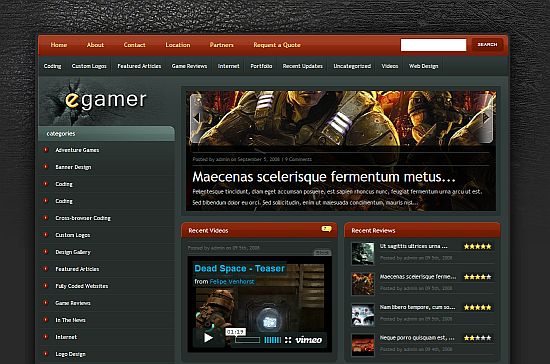Open the Nam libero tempore review
This screenshot has width=550, height=364.
pyautogui.click(x=417, y=307)
